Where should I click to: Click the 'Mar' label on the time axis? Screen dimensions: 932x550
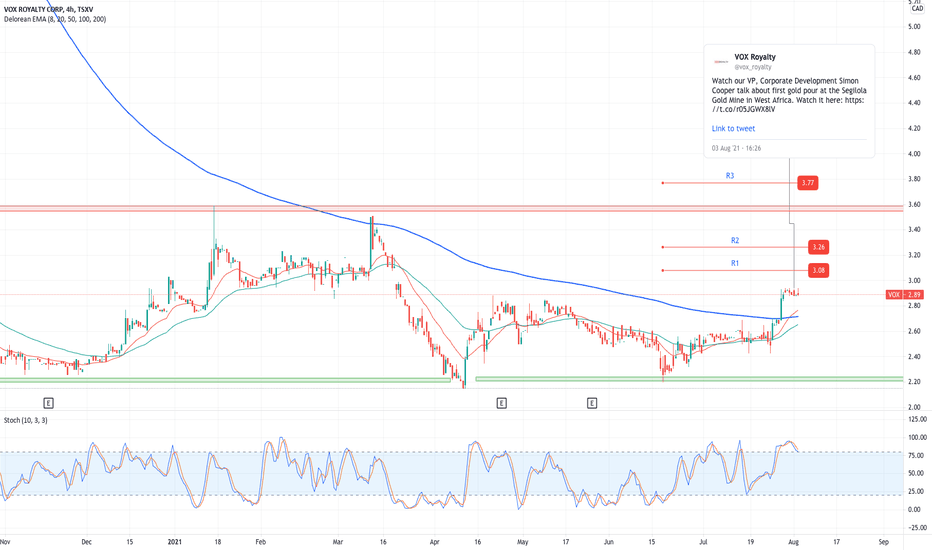coord(338,542)
